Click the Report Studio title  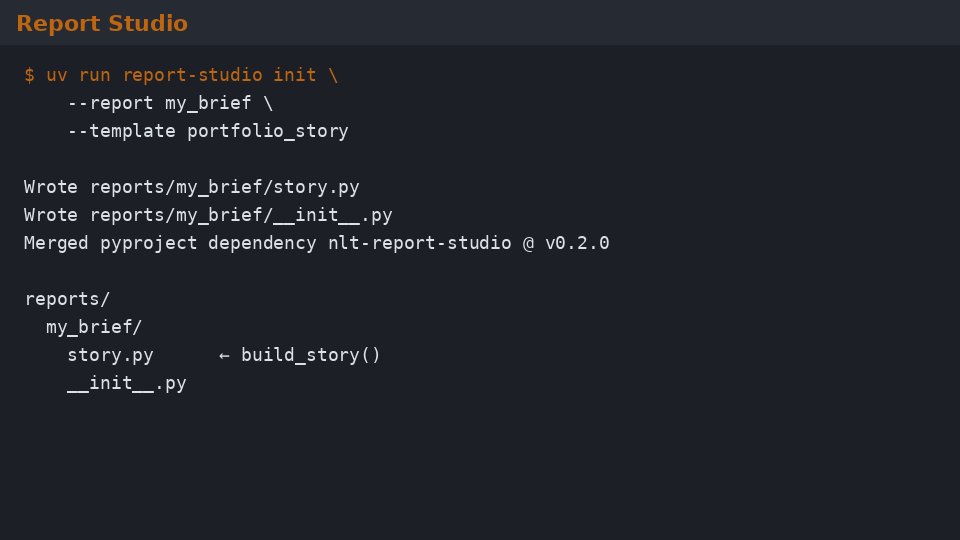coord(102,23)
